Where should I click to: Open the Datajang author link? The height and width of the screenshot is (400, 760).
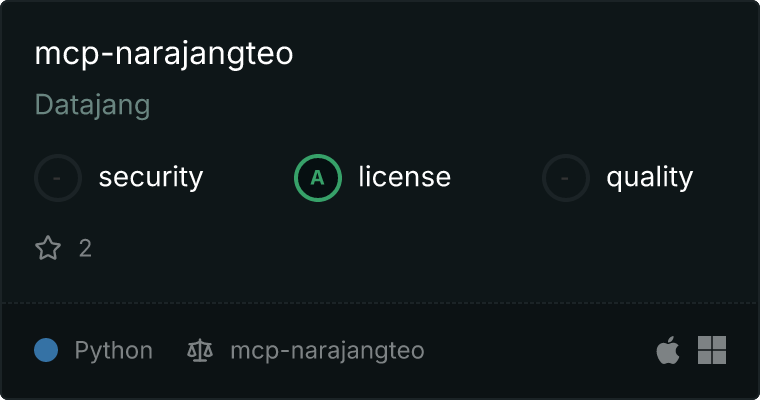pyautogui.click(x=93, y=105)
